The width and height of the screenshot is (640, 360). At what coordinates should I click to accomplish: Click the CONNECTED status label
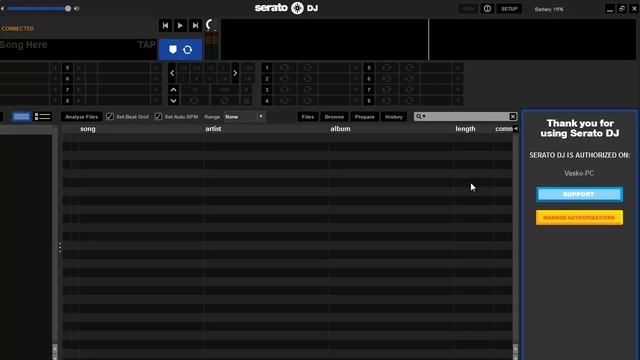click(x=18, y=29)
